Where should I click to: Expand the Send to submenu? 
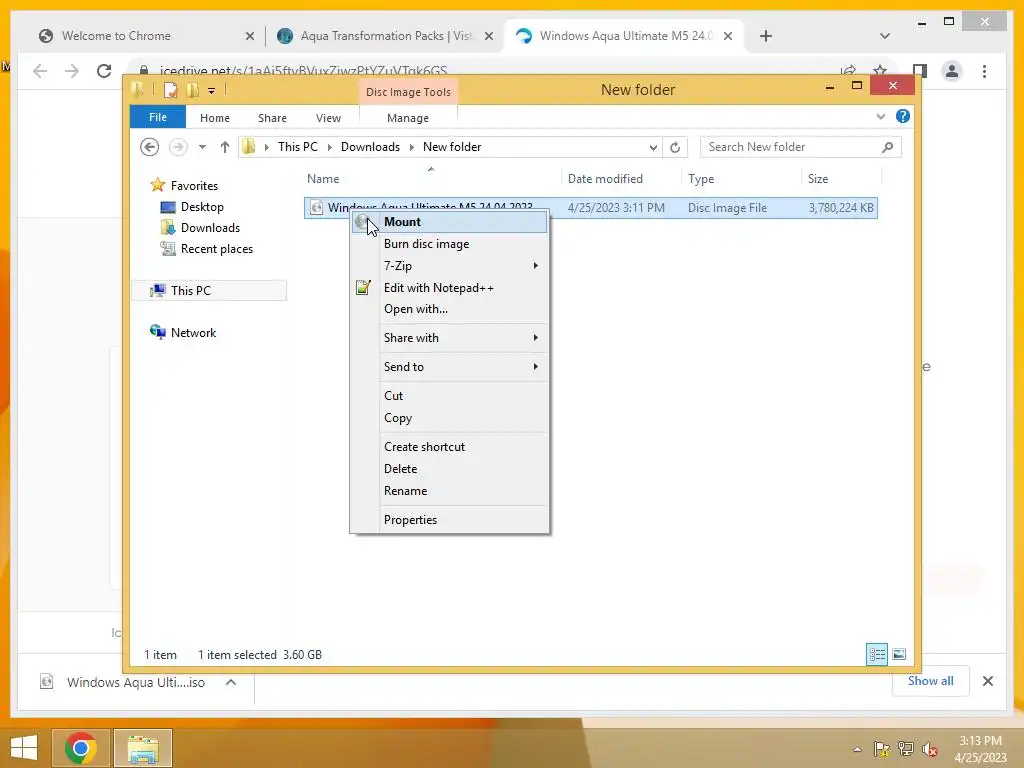[449, 366]
